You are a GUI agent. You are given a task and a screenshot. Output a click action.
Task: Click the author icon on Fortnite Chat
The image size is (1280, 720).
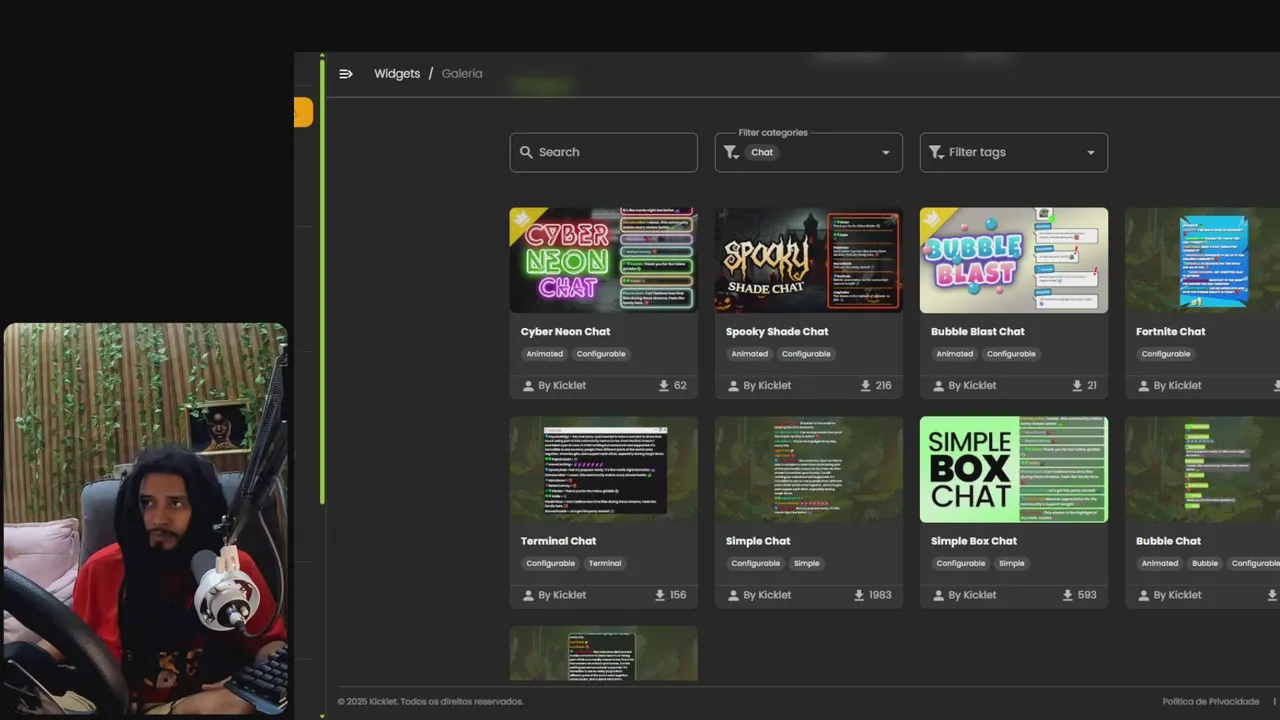(x=1143, y=386)
